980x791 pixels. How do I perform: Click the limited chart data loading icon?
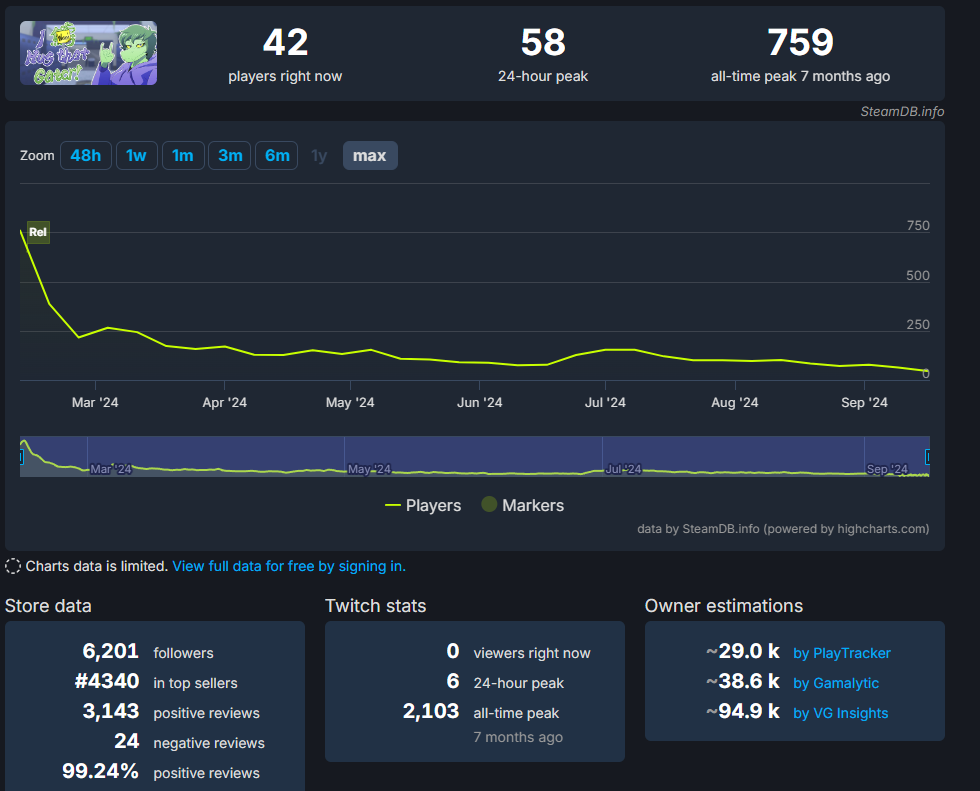(x=13, y=566)
